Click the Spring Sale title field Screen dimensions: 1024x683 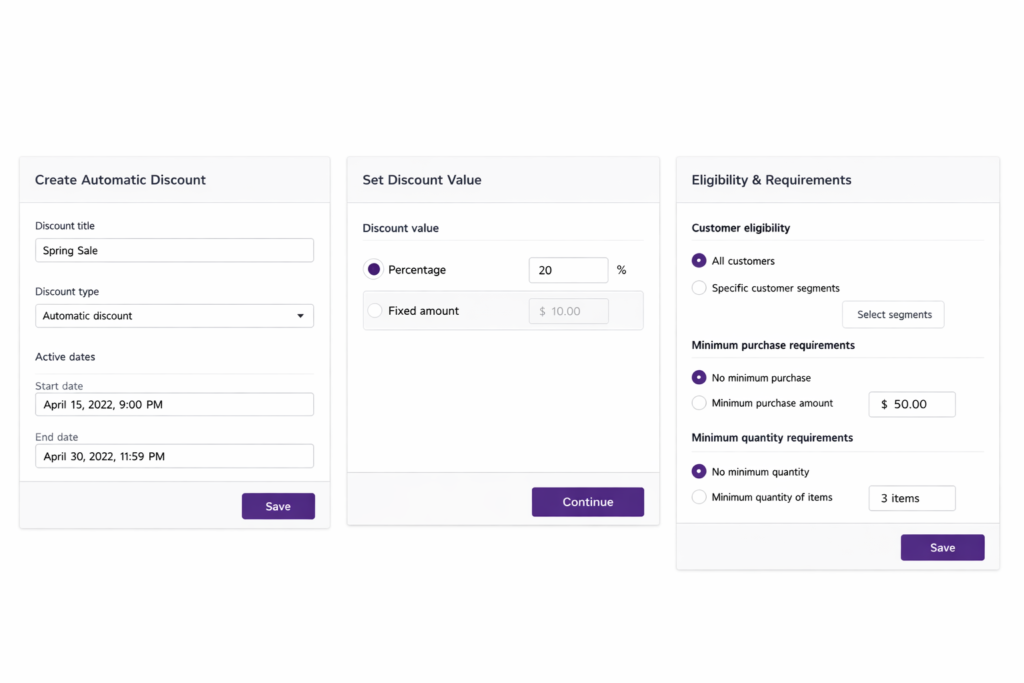(x=174, y=250)
